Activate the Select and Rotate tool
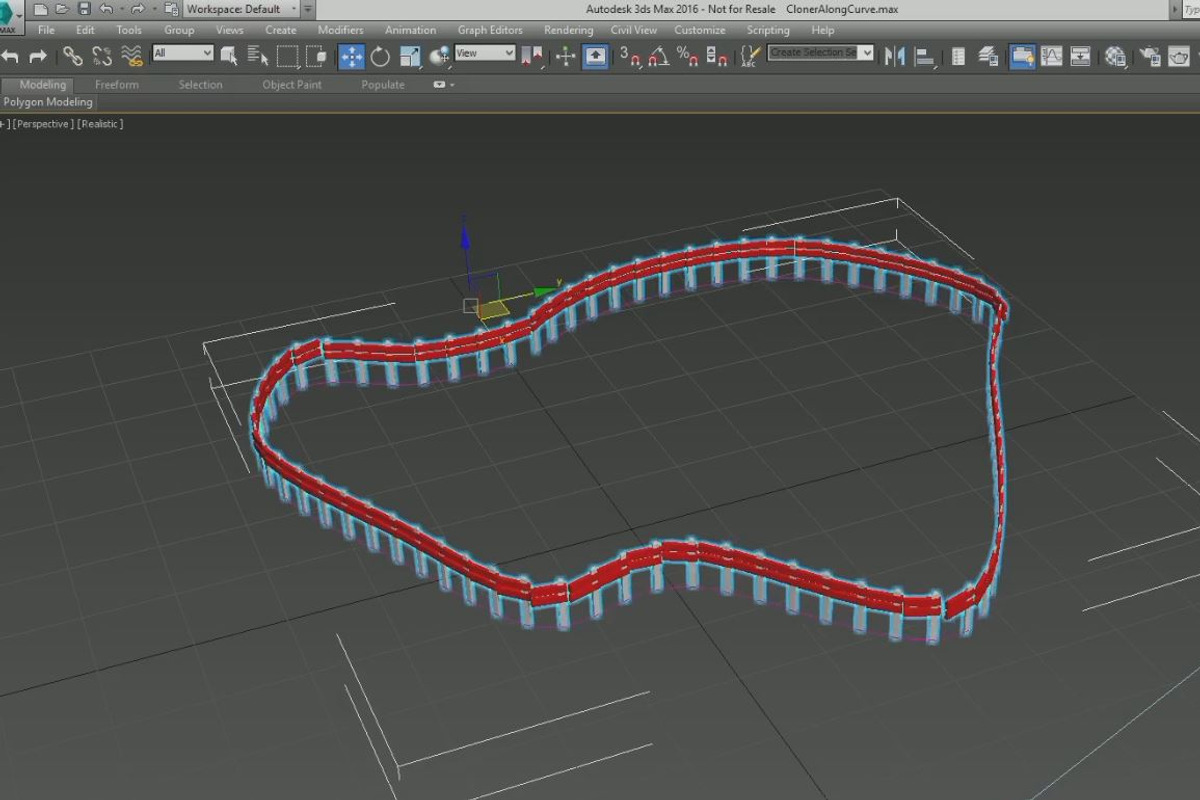This screenshot has height=800, width=1200. click(380, 56)
